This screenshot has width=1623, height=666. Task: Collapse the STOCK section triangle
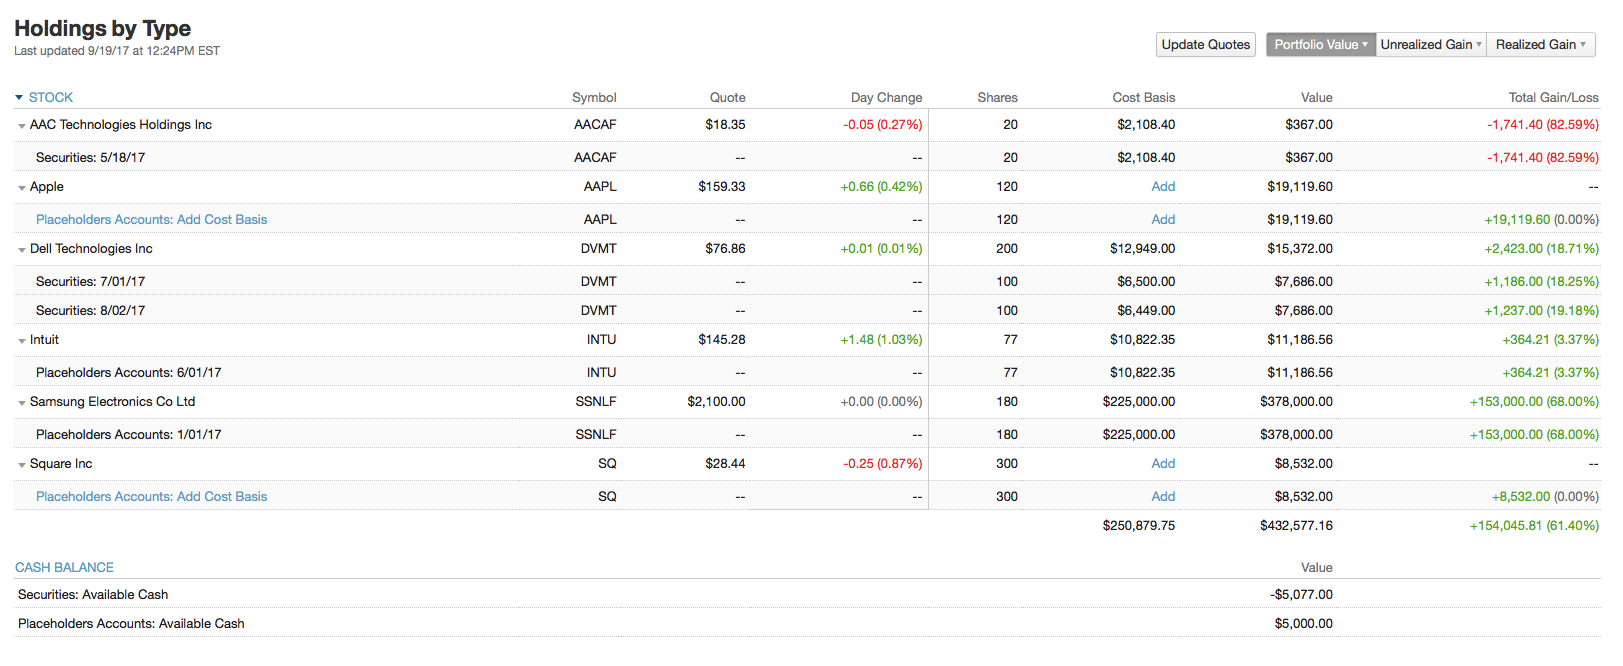(19, 98)
